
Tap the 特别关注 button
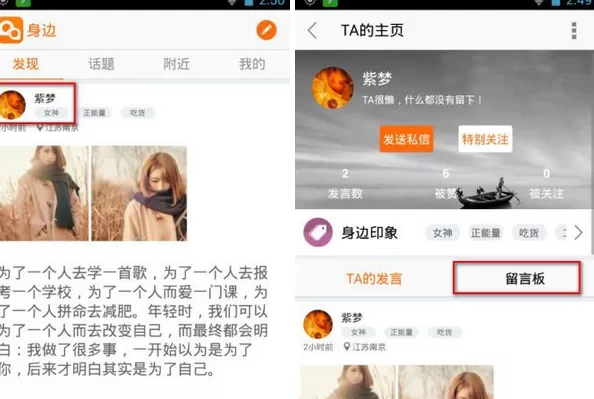point(485,139)
